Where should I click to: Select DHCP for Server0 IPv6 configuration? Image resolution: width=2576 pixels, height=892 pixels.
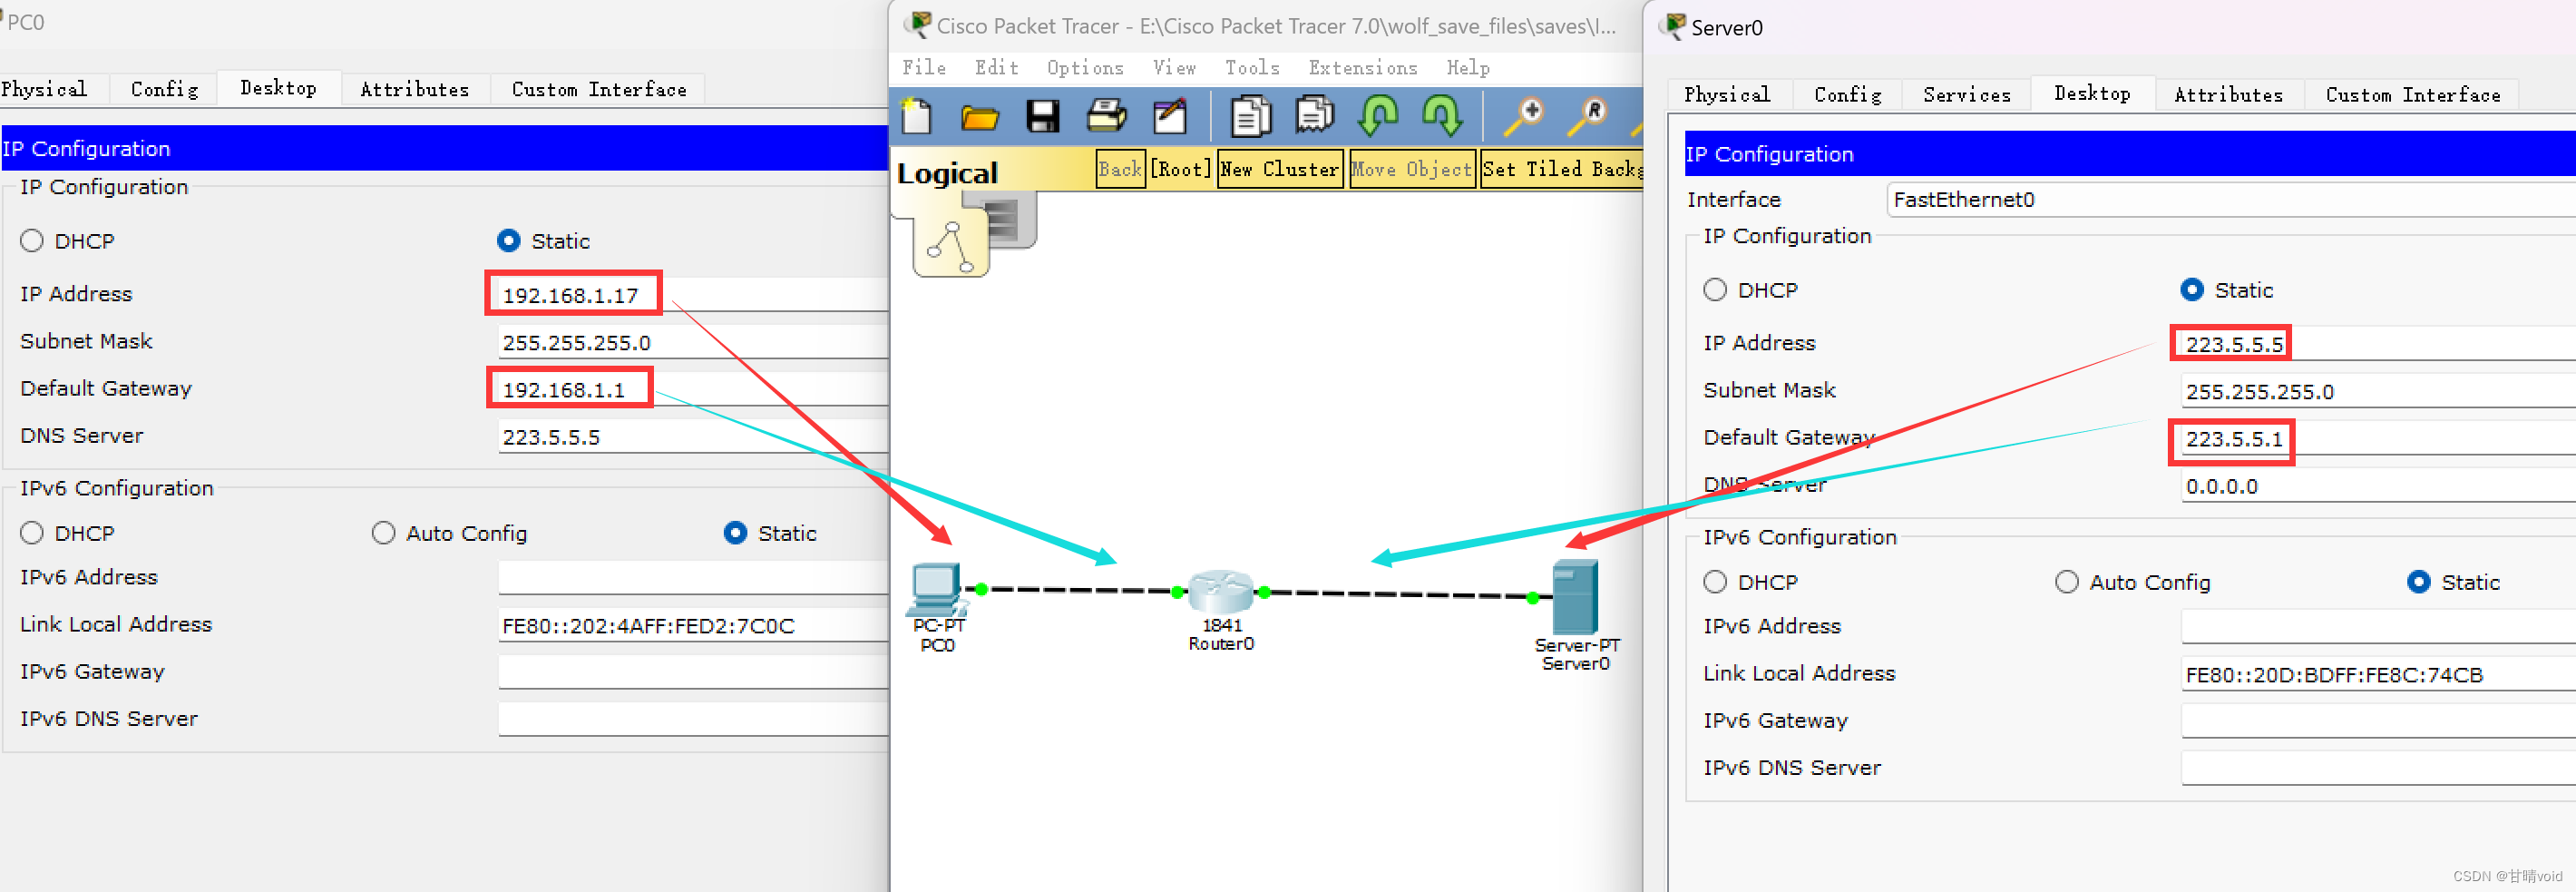click(1715, 582)
